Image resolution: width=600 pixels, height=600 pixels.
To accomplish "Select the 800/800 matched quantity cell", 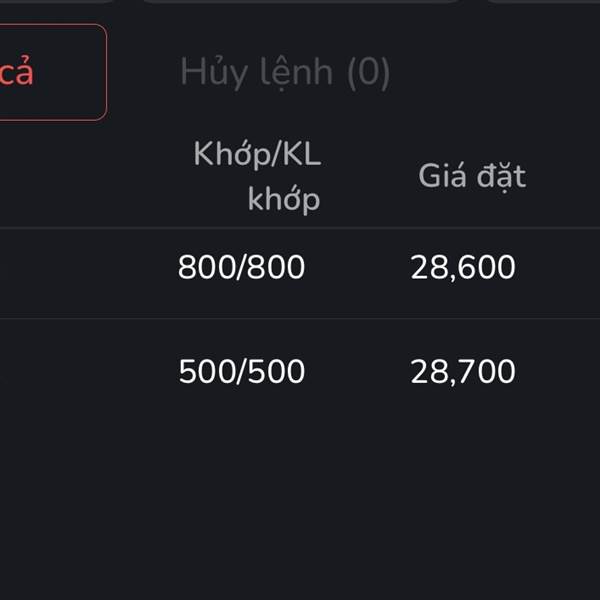I will (x=241, y=267).
